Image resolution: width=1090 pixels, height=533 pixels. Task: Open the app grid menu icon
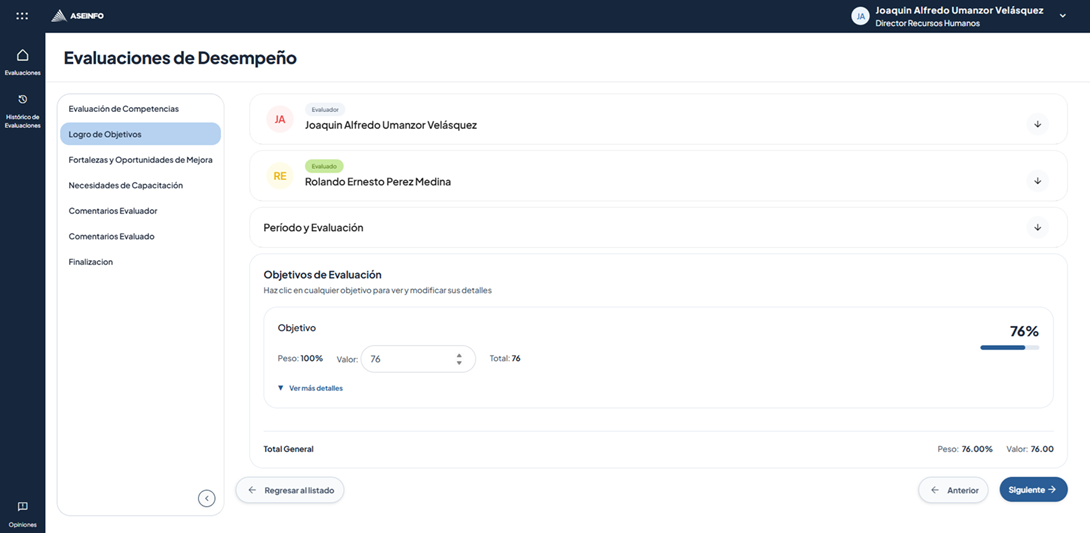pos(22,16)
